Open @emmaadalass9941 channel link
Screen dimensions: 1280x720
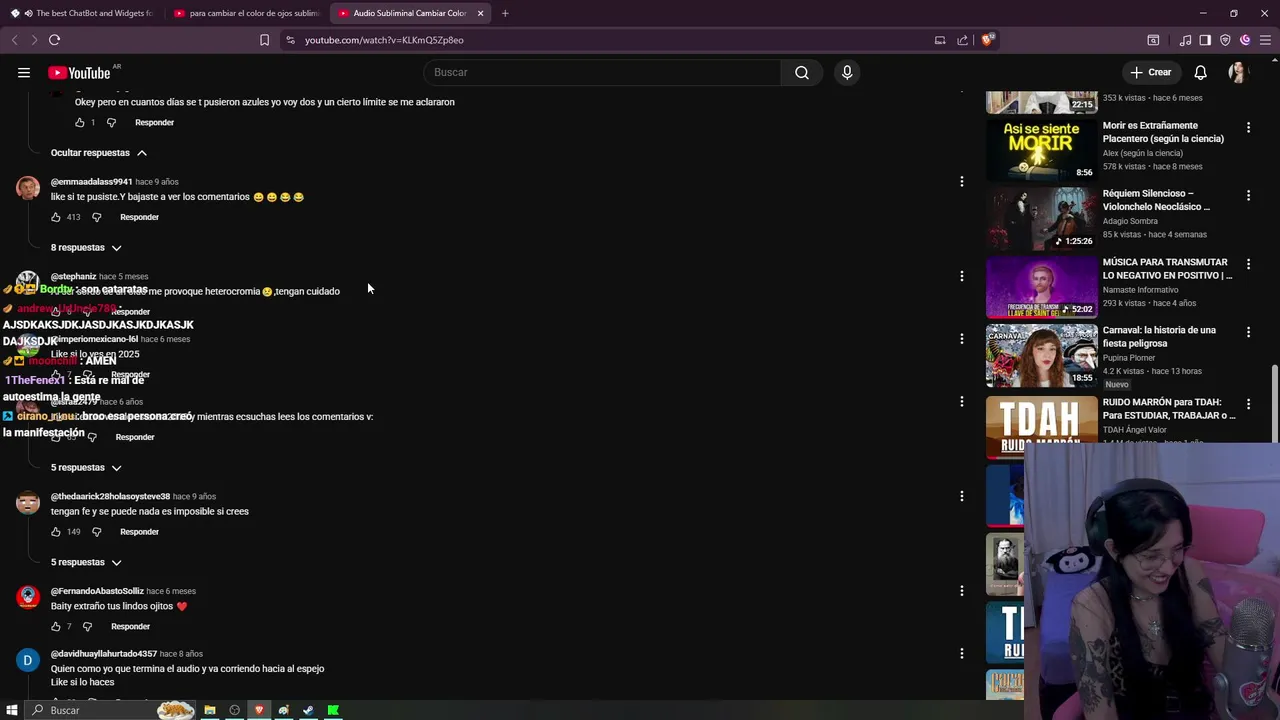click(x=91, y=182)
